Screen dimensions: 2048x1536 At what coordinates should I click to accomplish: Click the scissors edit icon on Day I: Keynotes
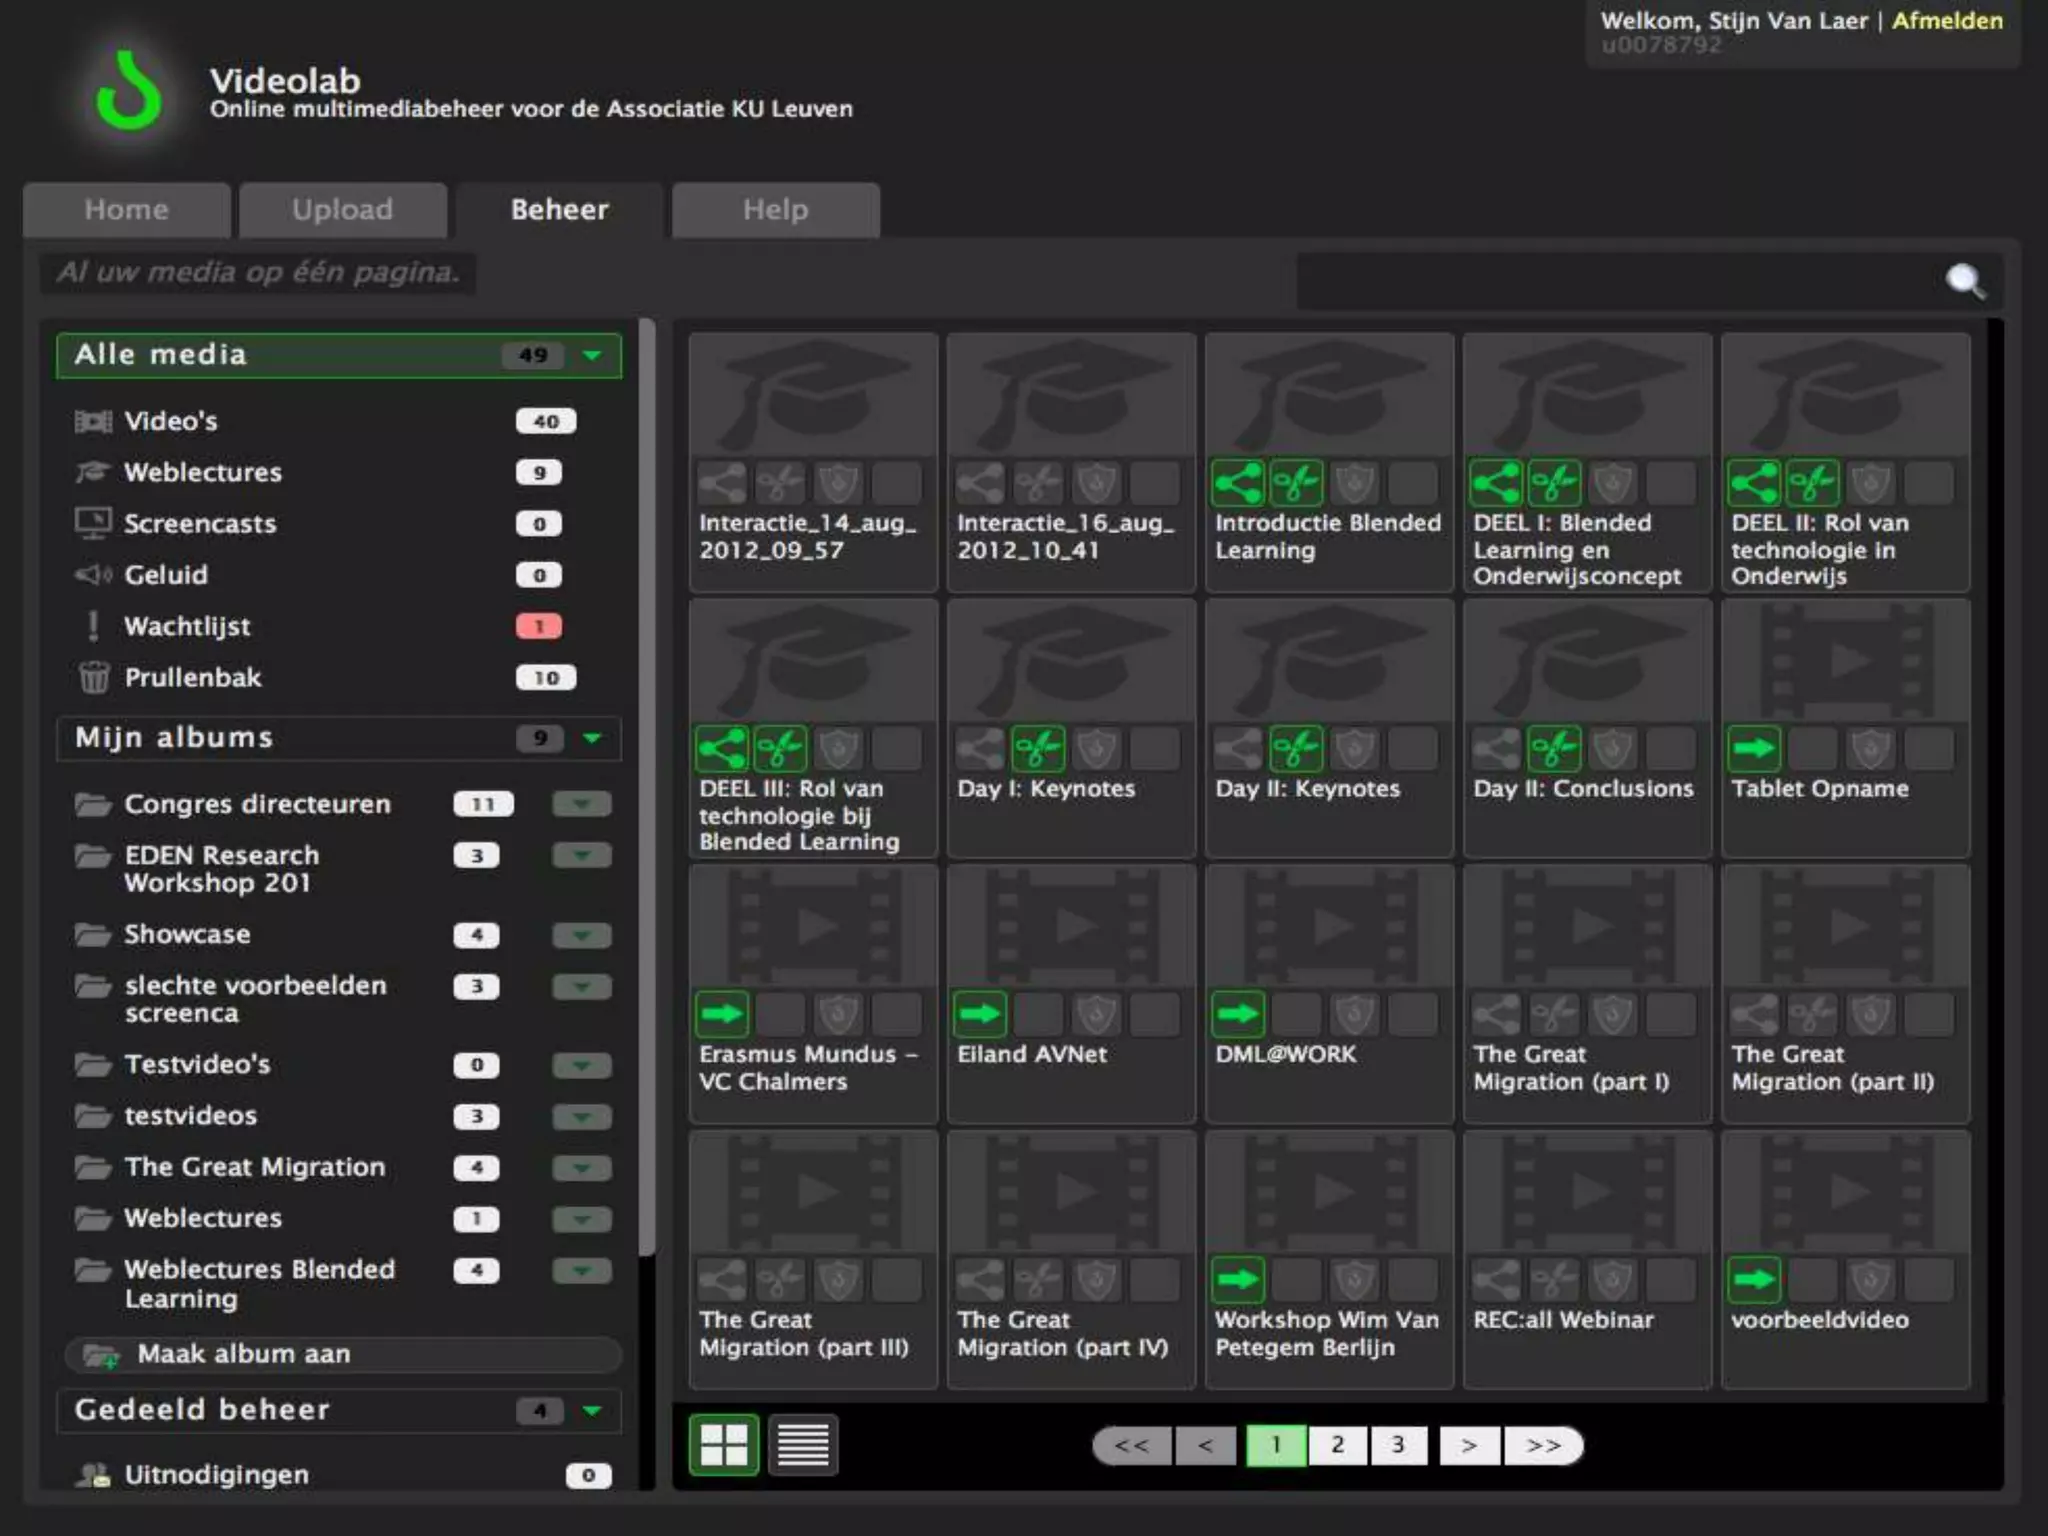click(1038, 749)
